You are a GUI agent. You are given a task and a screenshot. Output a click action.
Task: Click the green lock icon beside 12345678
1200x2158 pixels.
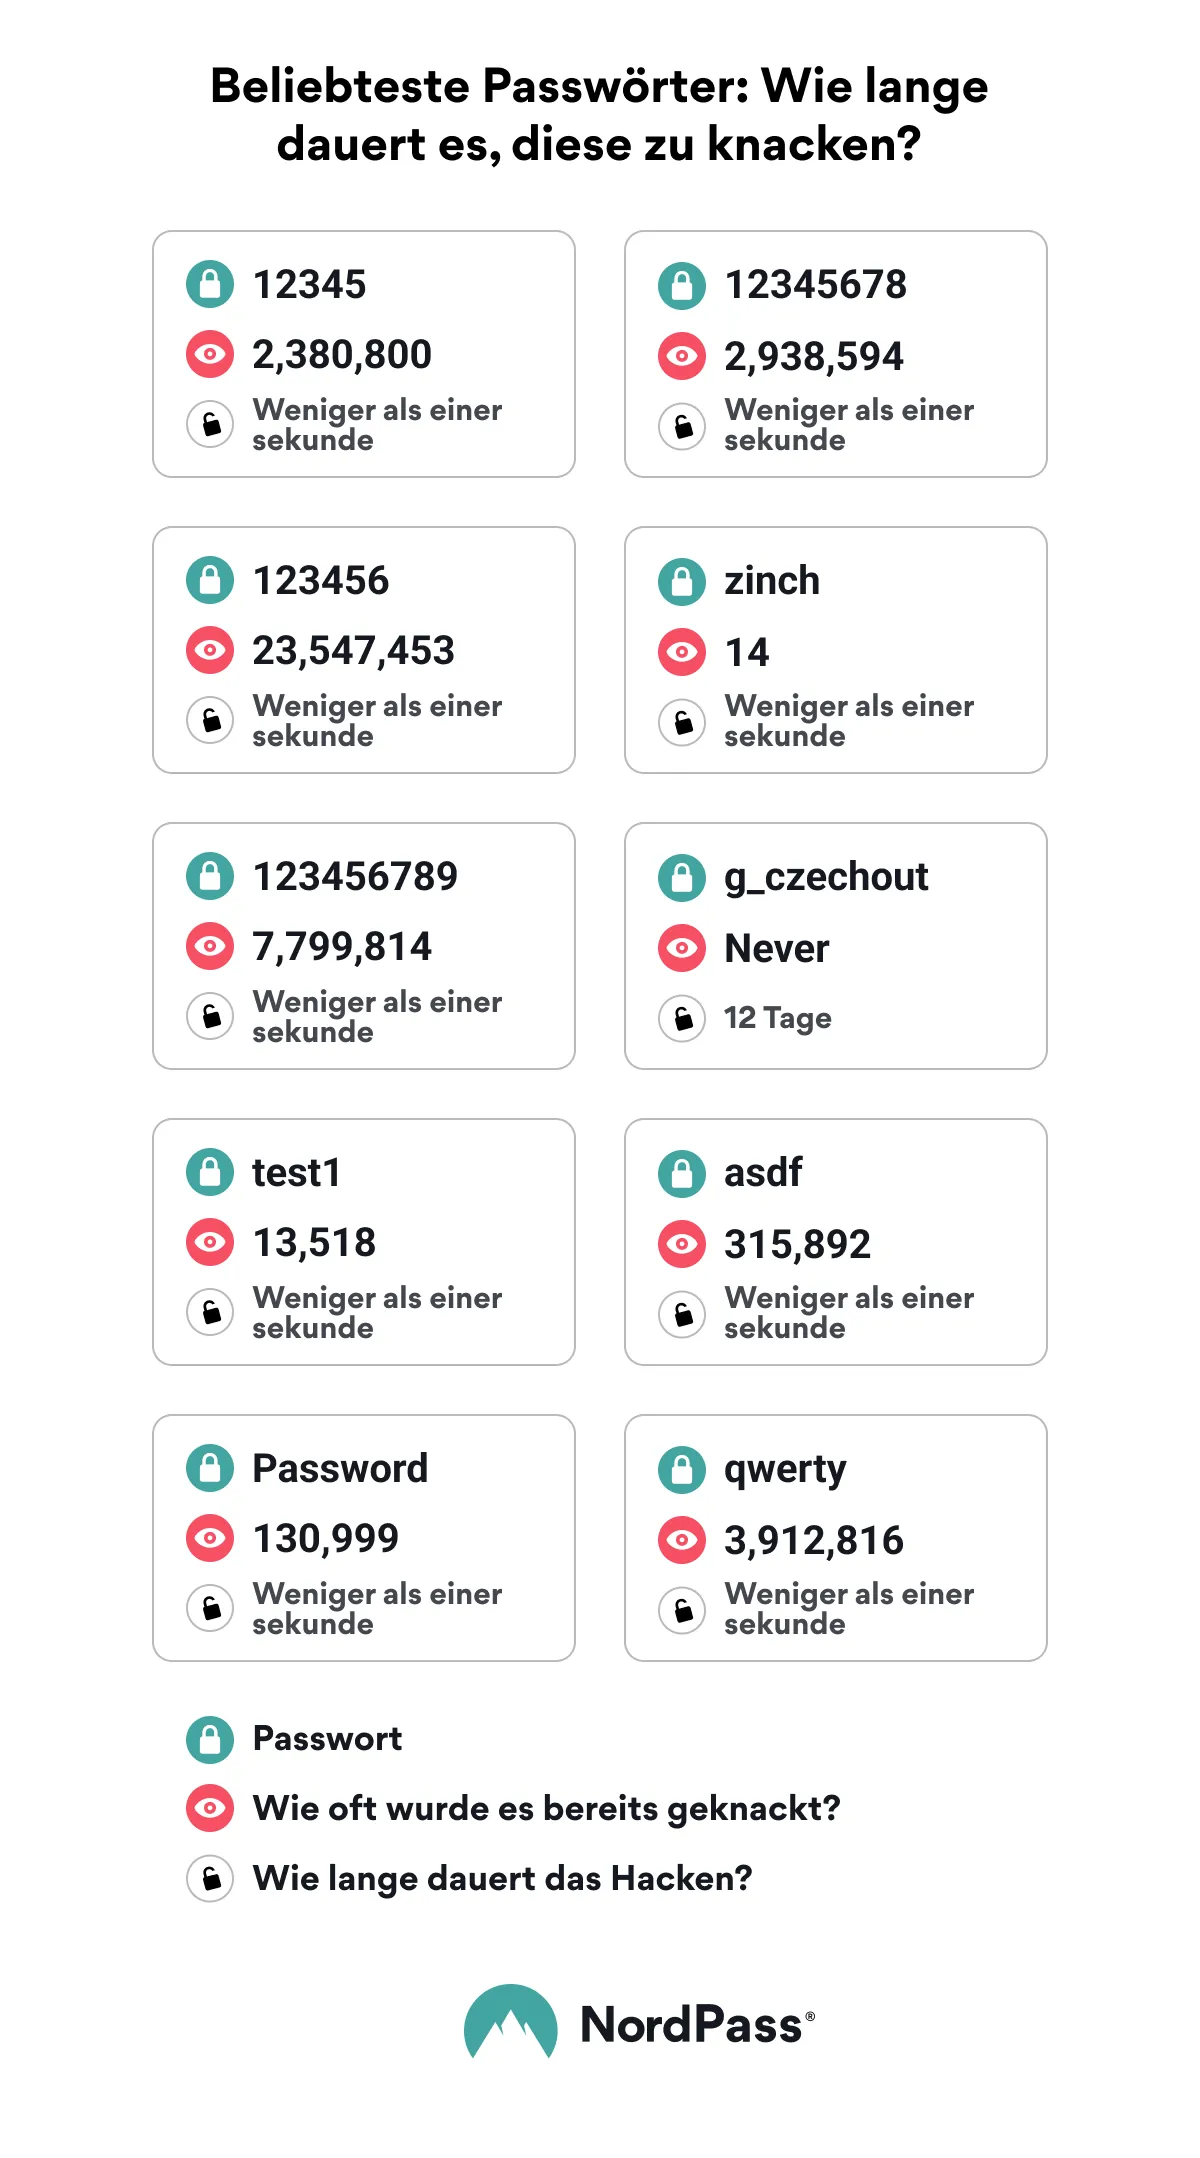[x=682, y=284]
